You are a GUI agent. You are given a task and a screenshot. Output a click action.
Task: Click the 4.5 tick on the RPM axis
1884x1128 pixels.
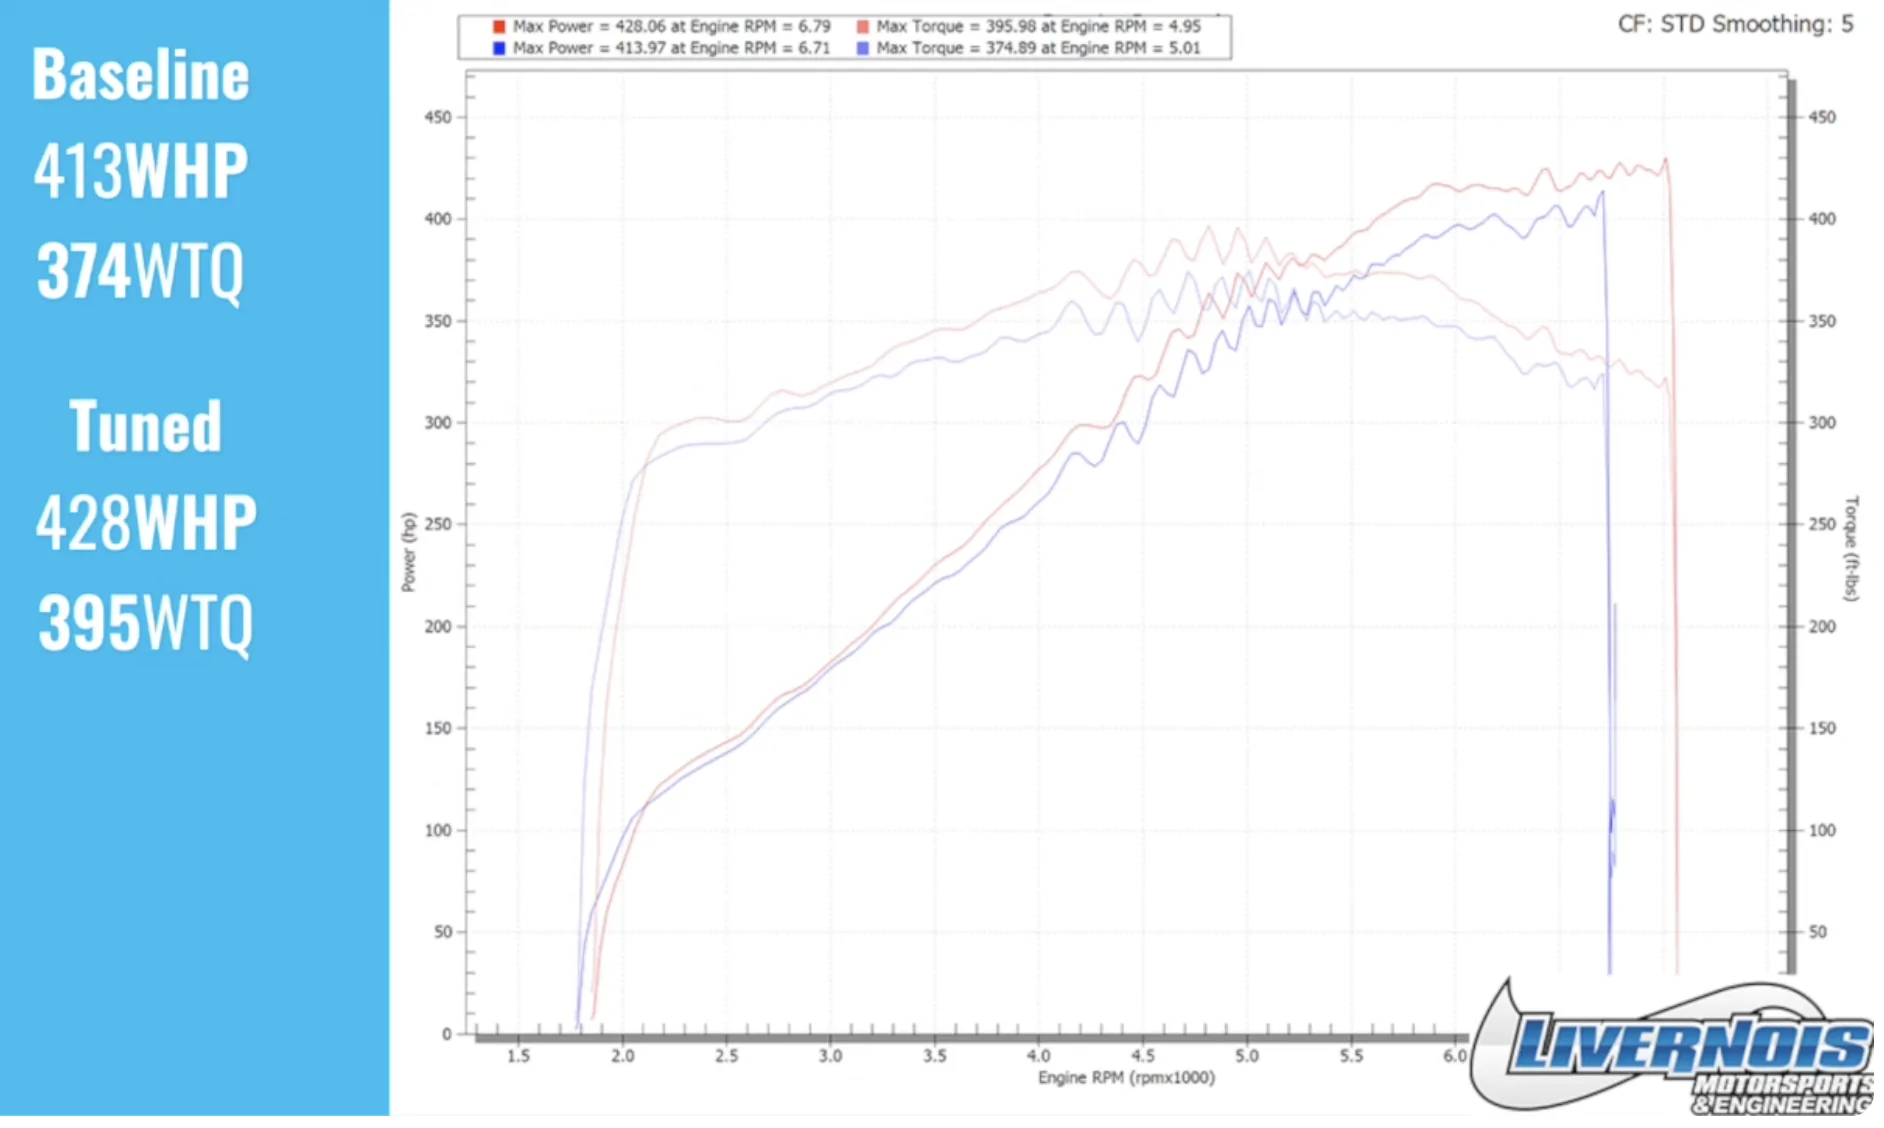[x=1143, y=1056]
